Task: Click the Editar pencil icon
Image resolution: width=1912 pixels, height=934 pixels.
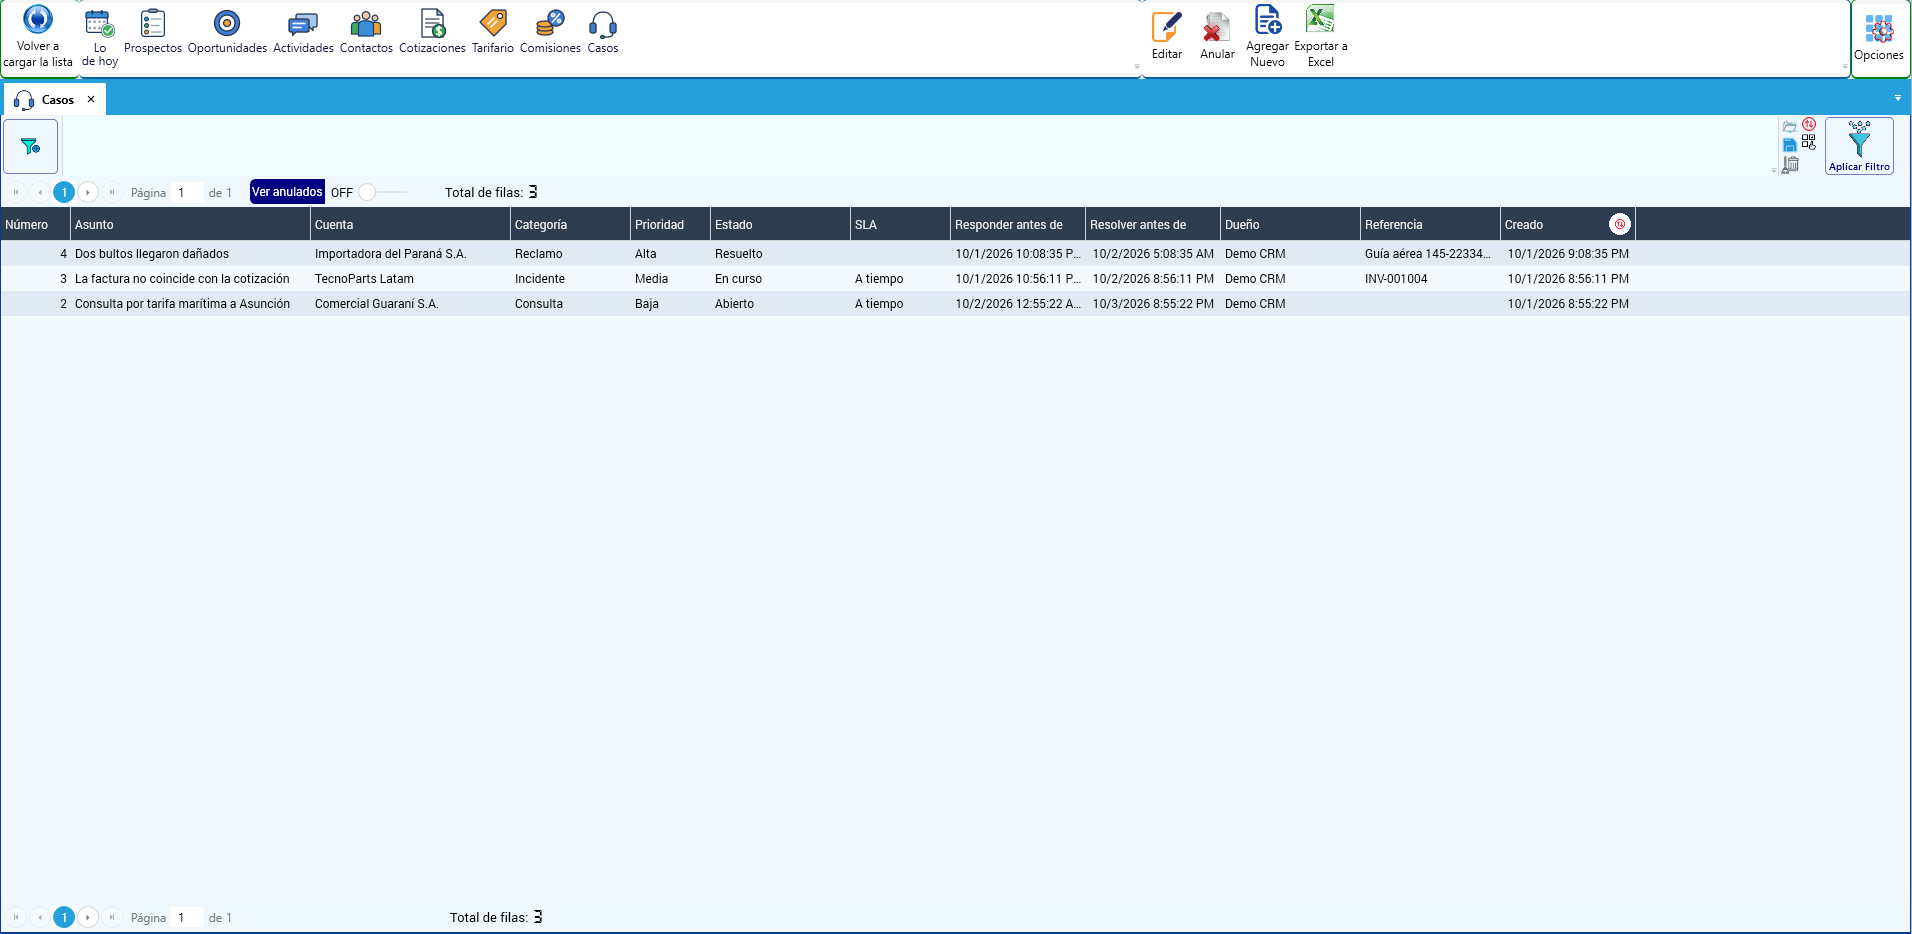Action: point(1166,26)
